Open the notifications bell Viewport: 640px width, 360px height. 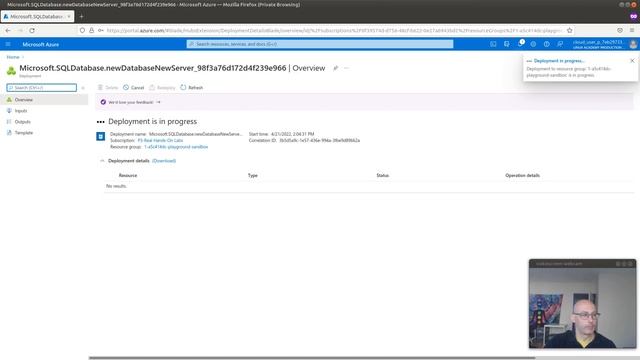click(x=520, y=44)
